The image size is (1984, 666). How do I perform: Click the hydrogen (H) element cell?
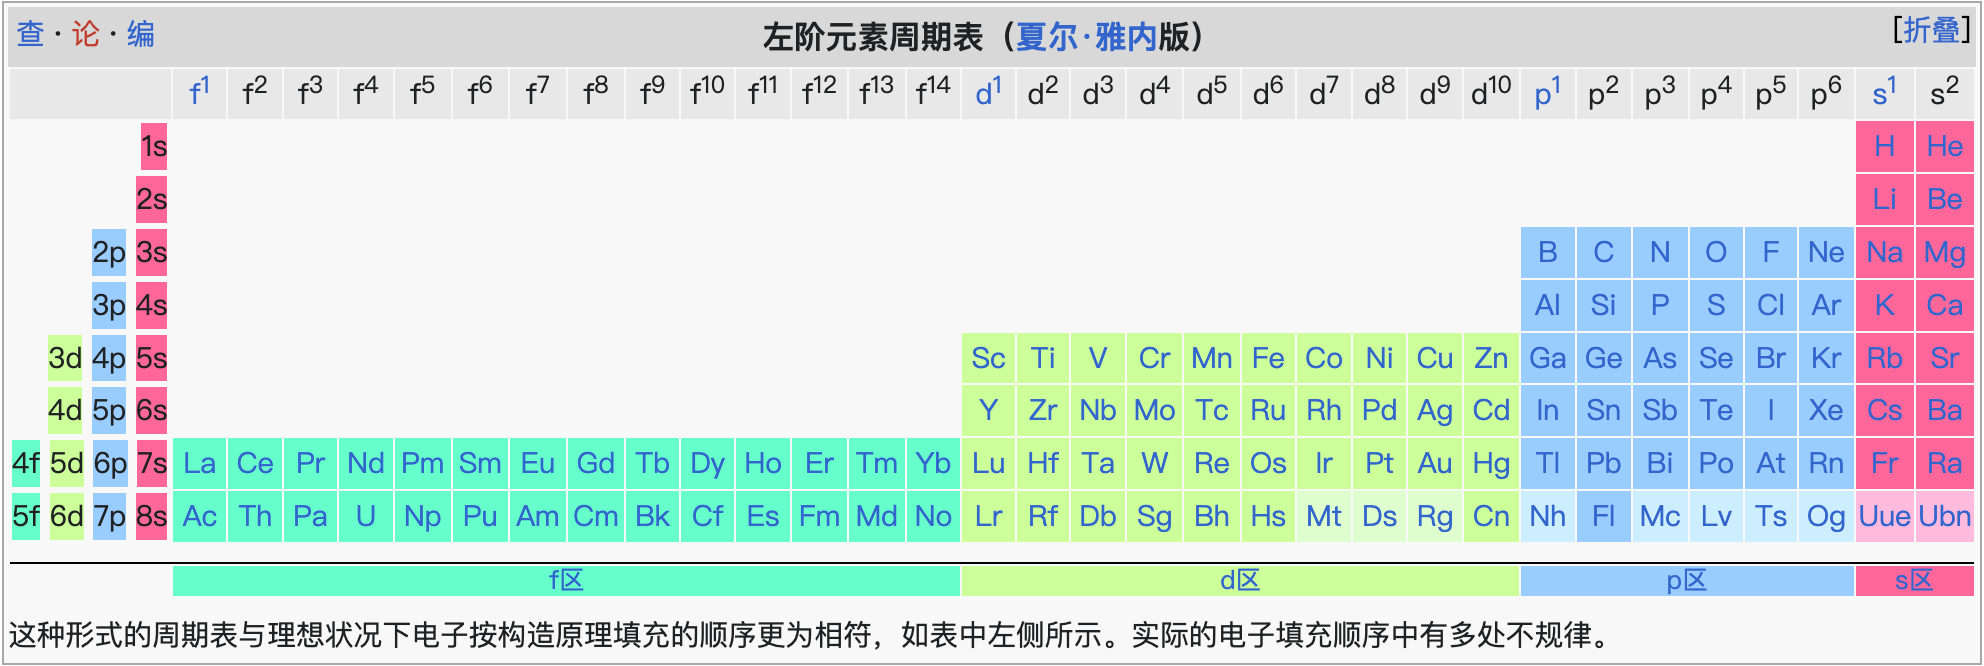(1884, 147)
